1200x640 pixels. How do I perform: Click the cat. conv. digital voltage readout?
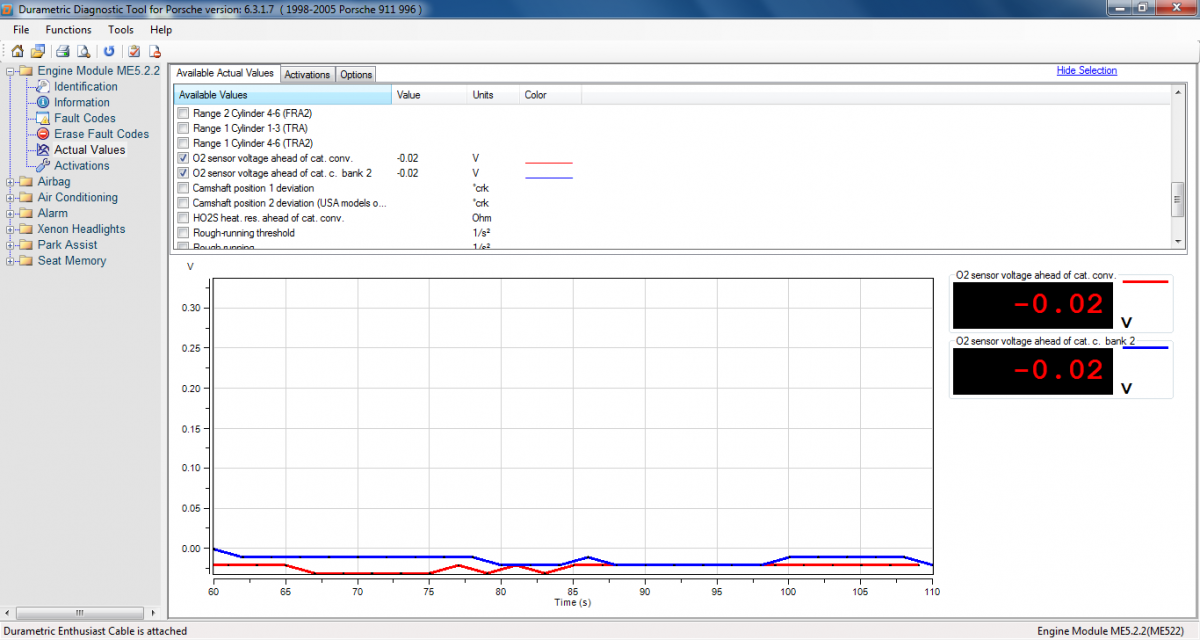click(1032, 305)
